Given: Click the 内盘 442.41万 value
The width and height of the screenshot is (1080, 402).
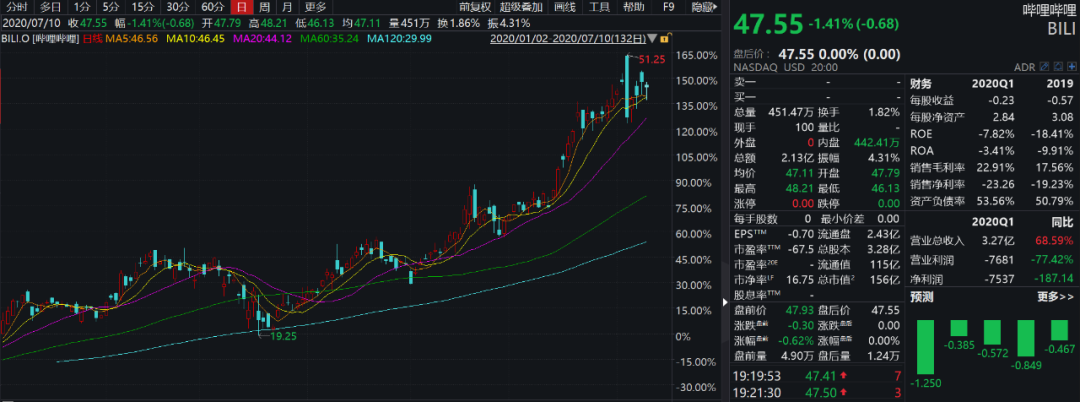Looking at the screenshot, I should 876,142.
